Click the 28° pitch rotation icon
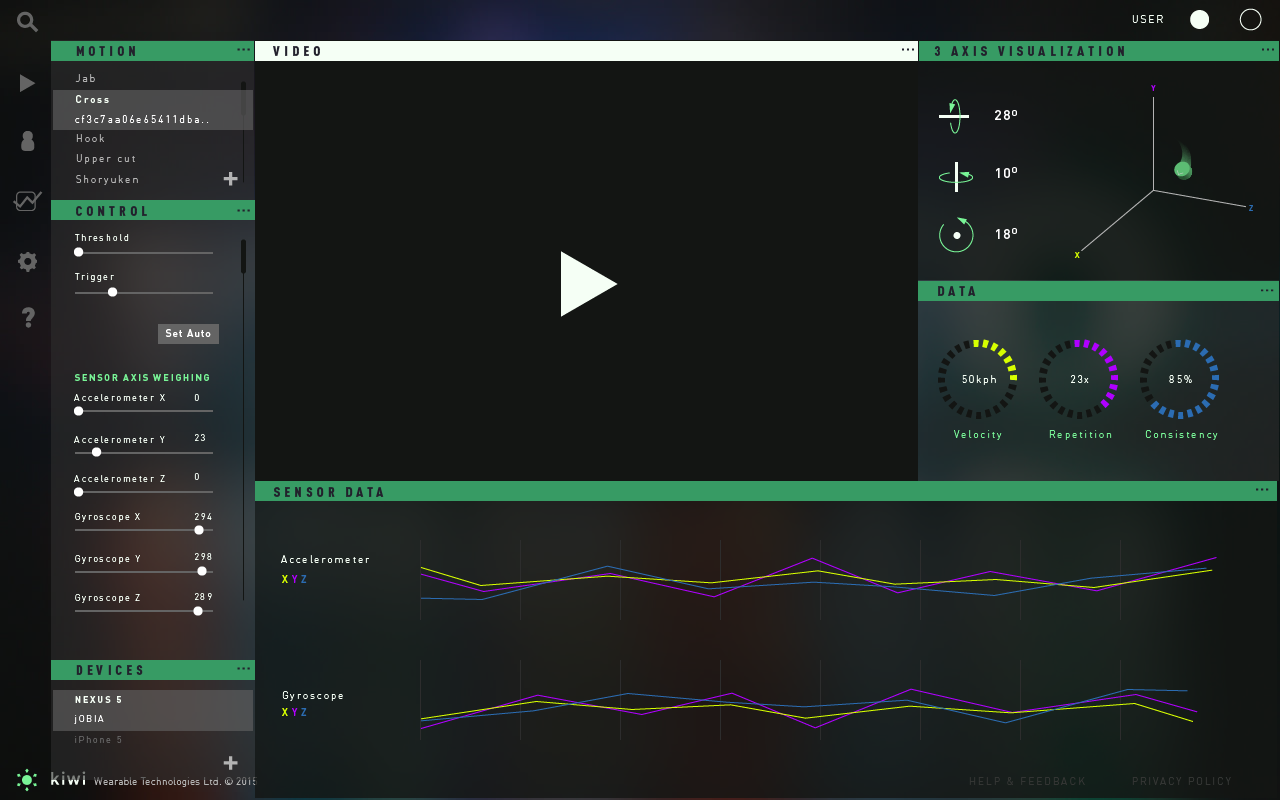The image size is (1280, 800). 954,116
